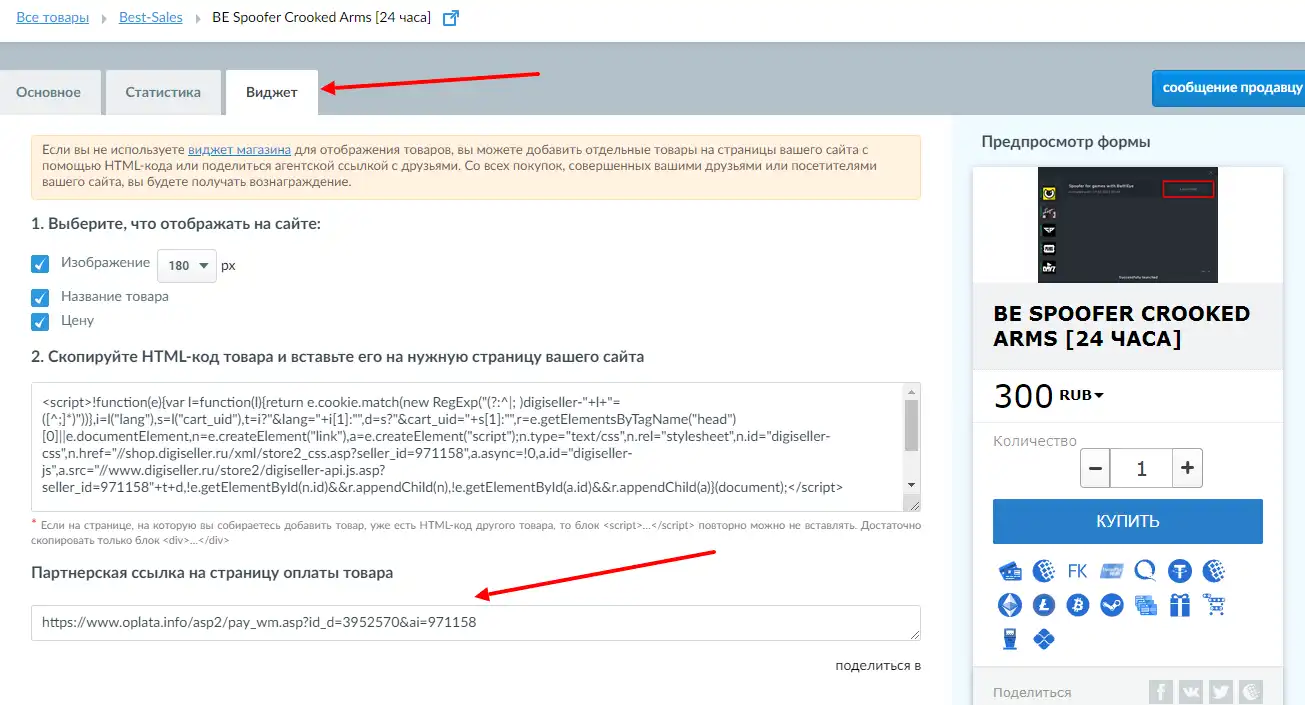Click Предпросмотр формы heading
1305x705 pixels.
pyautogui.click(x=1066, y=141)
